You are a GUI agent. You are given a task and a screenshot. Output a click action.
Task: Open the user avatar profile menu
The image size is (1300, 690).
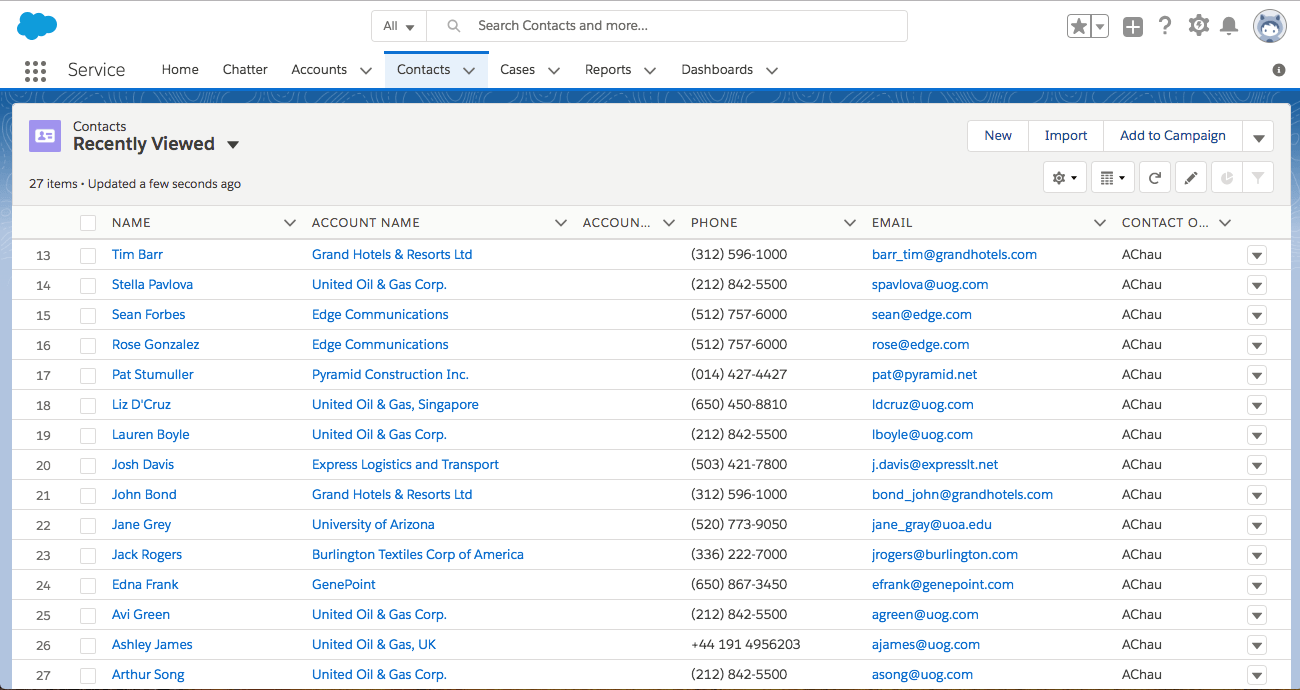[1269, 26]
